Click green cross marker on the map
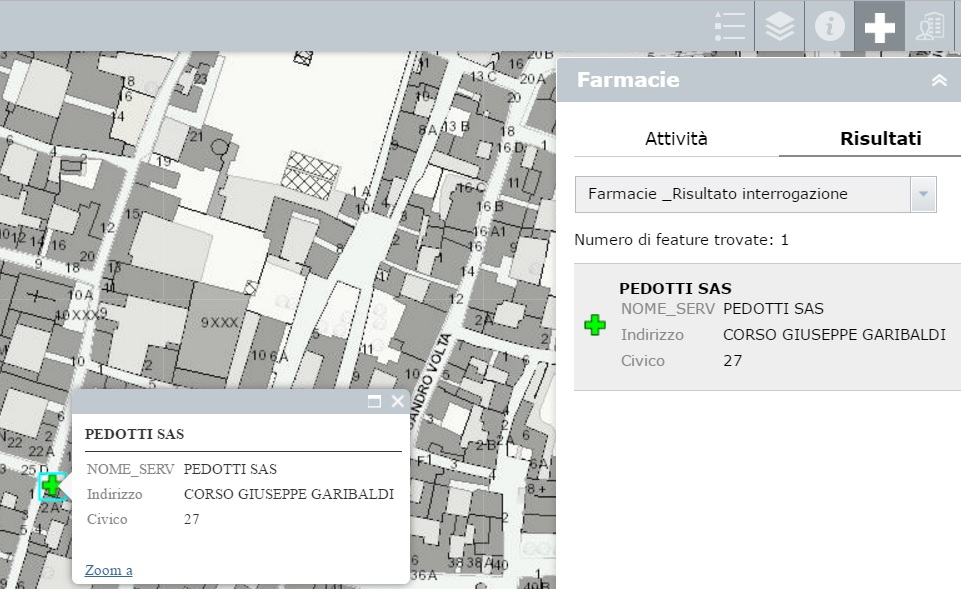961x589 pixels. point(52,487)
